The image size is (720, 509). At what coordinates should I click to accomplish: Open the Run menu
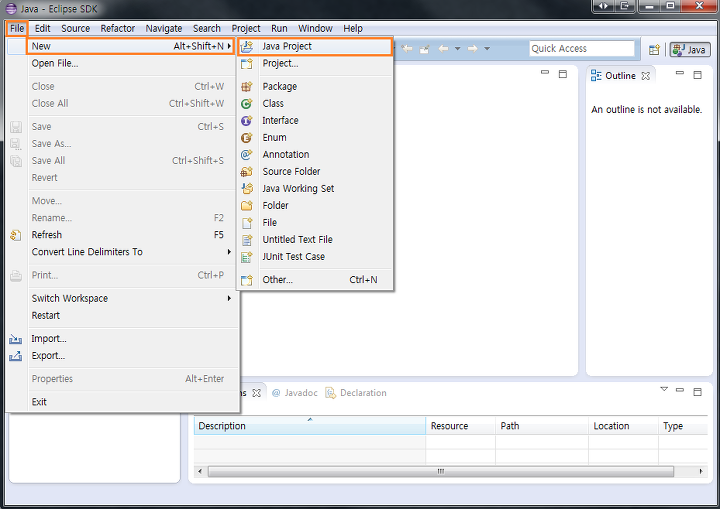(279, 28)
